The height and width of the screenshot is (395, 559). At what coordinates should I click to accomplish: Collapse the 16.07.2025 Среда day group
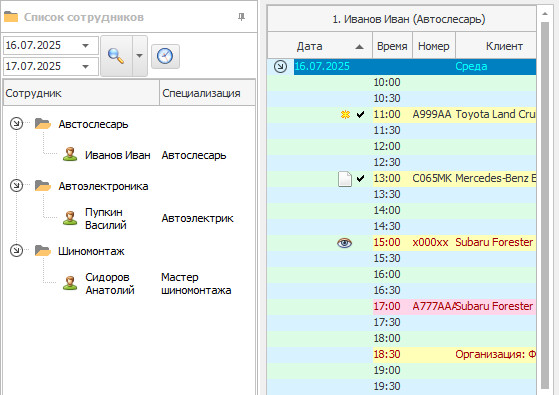tap(281, 66)
